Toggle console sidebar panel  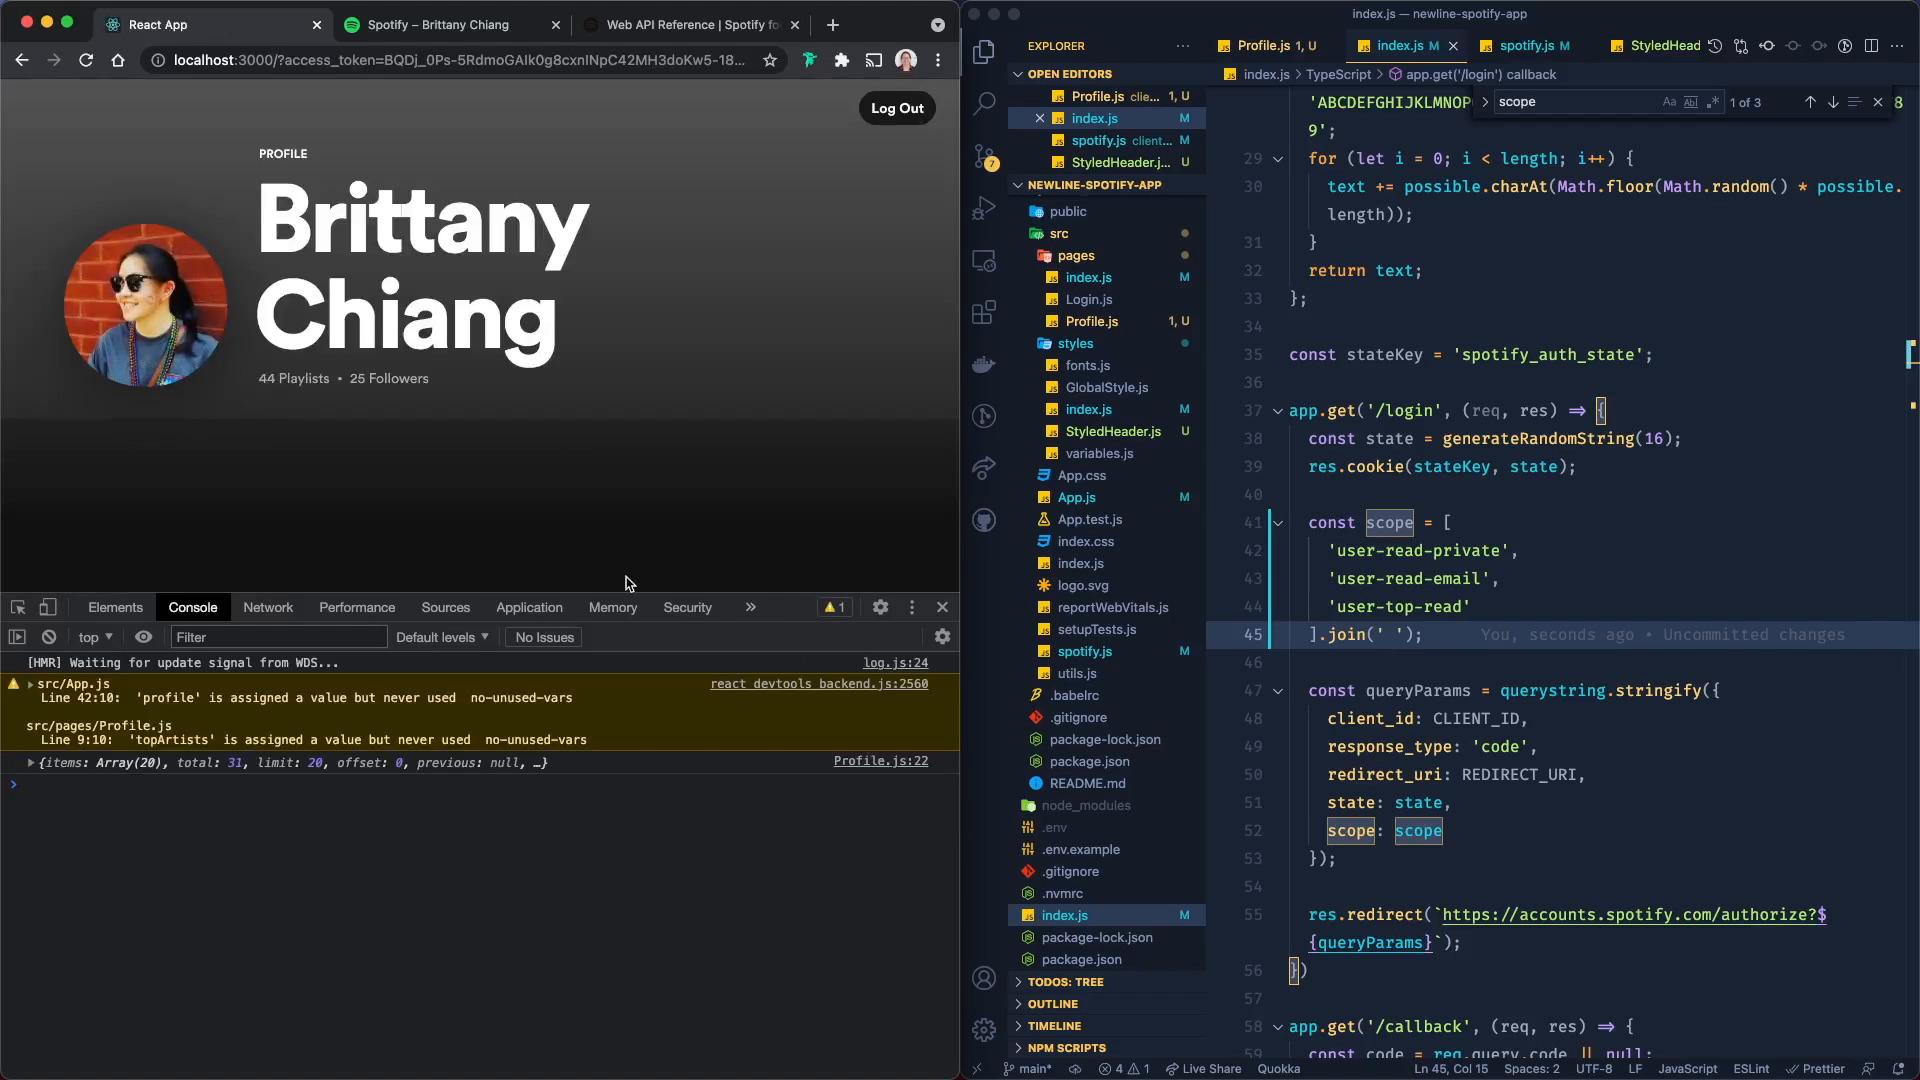(17, 637)
